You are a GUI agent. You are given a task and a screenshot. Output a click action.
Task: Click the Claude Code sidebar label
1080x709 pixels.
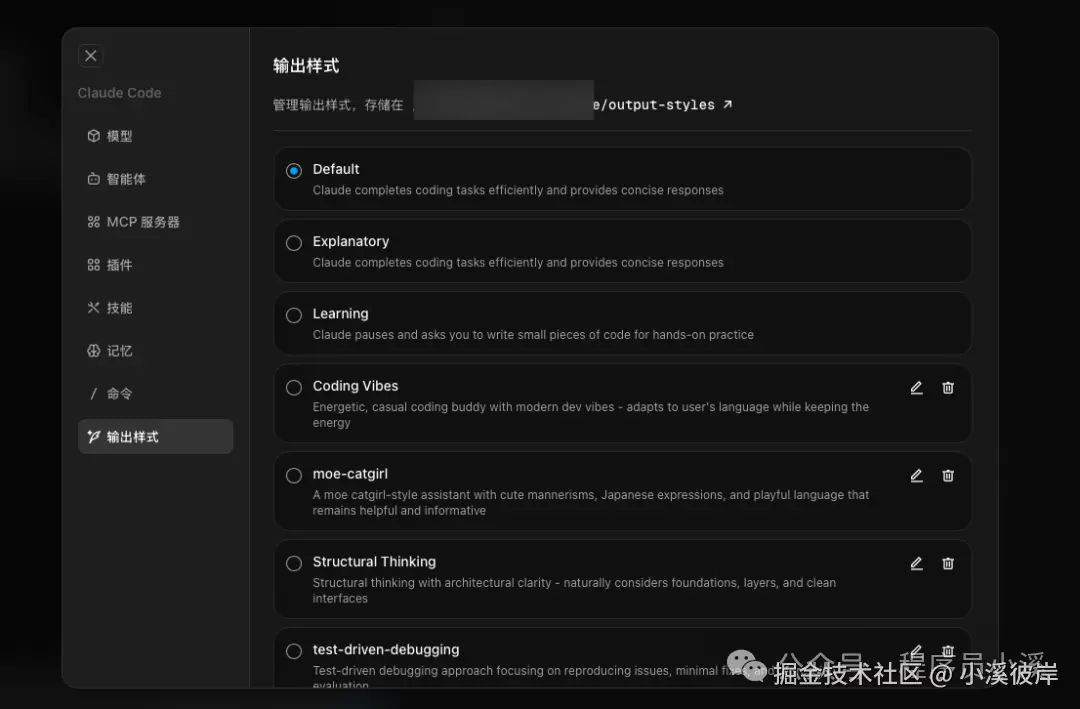[x=119, y=92]
